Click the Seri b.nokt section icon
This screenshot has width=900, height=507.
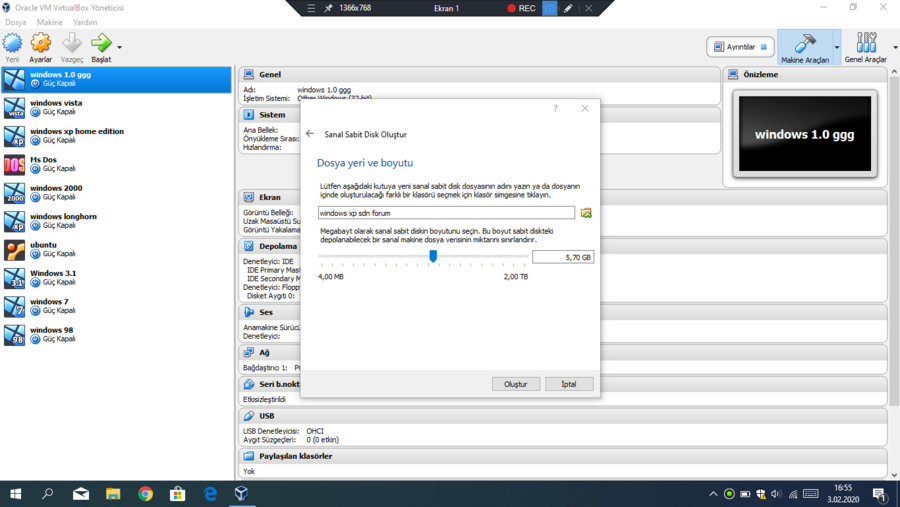tap(249, 384)
